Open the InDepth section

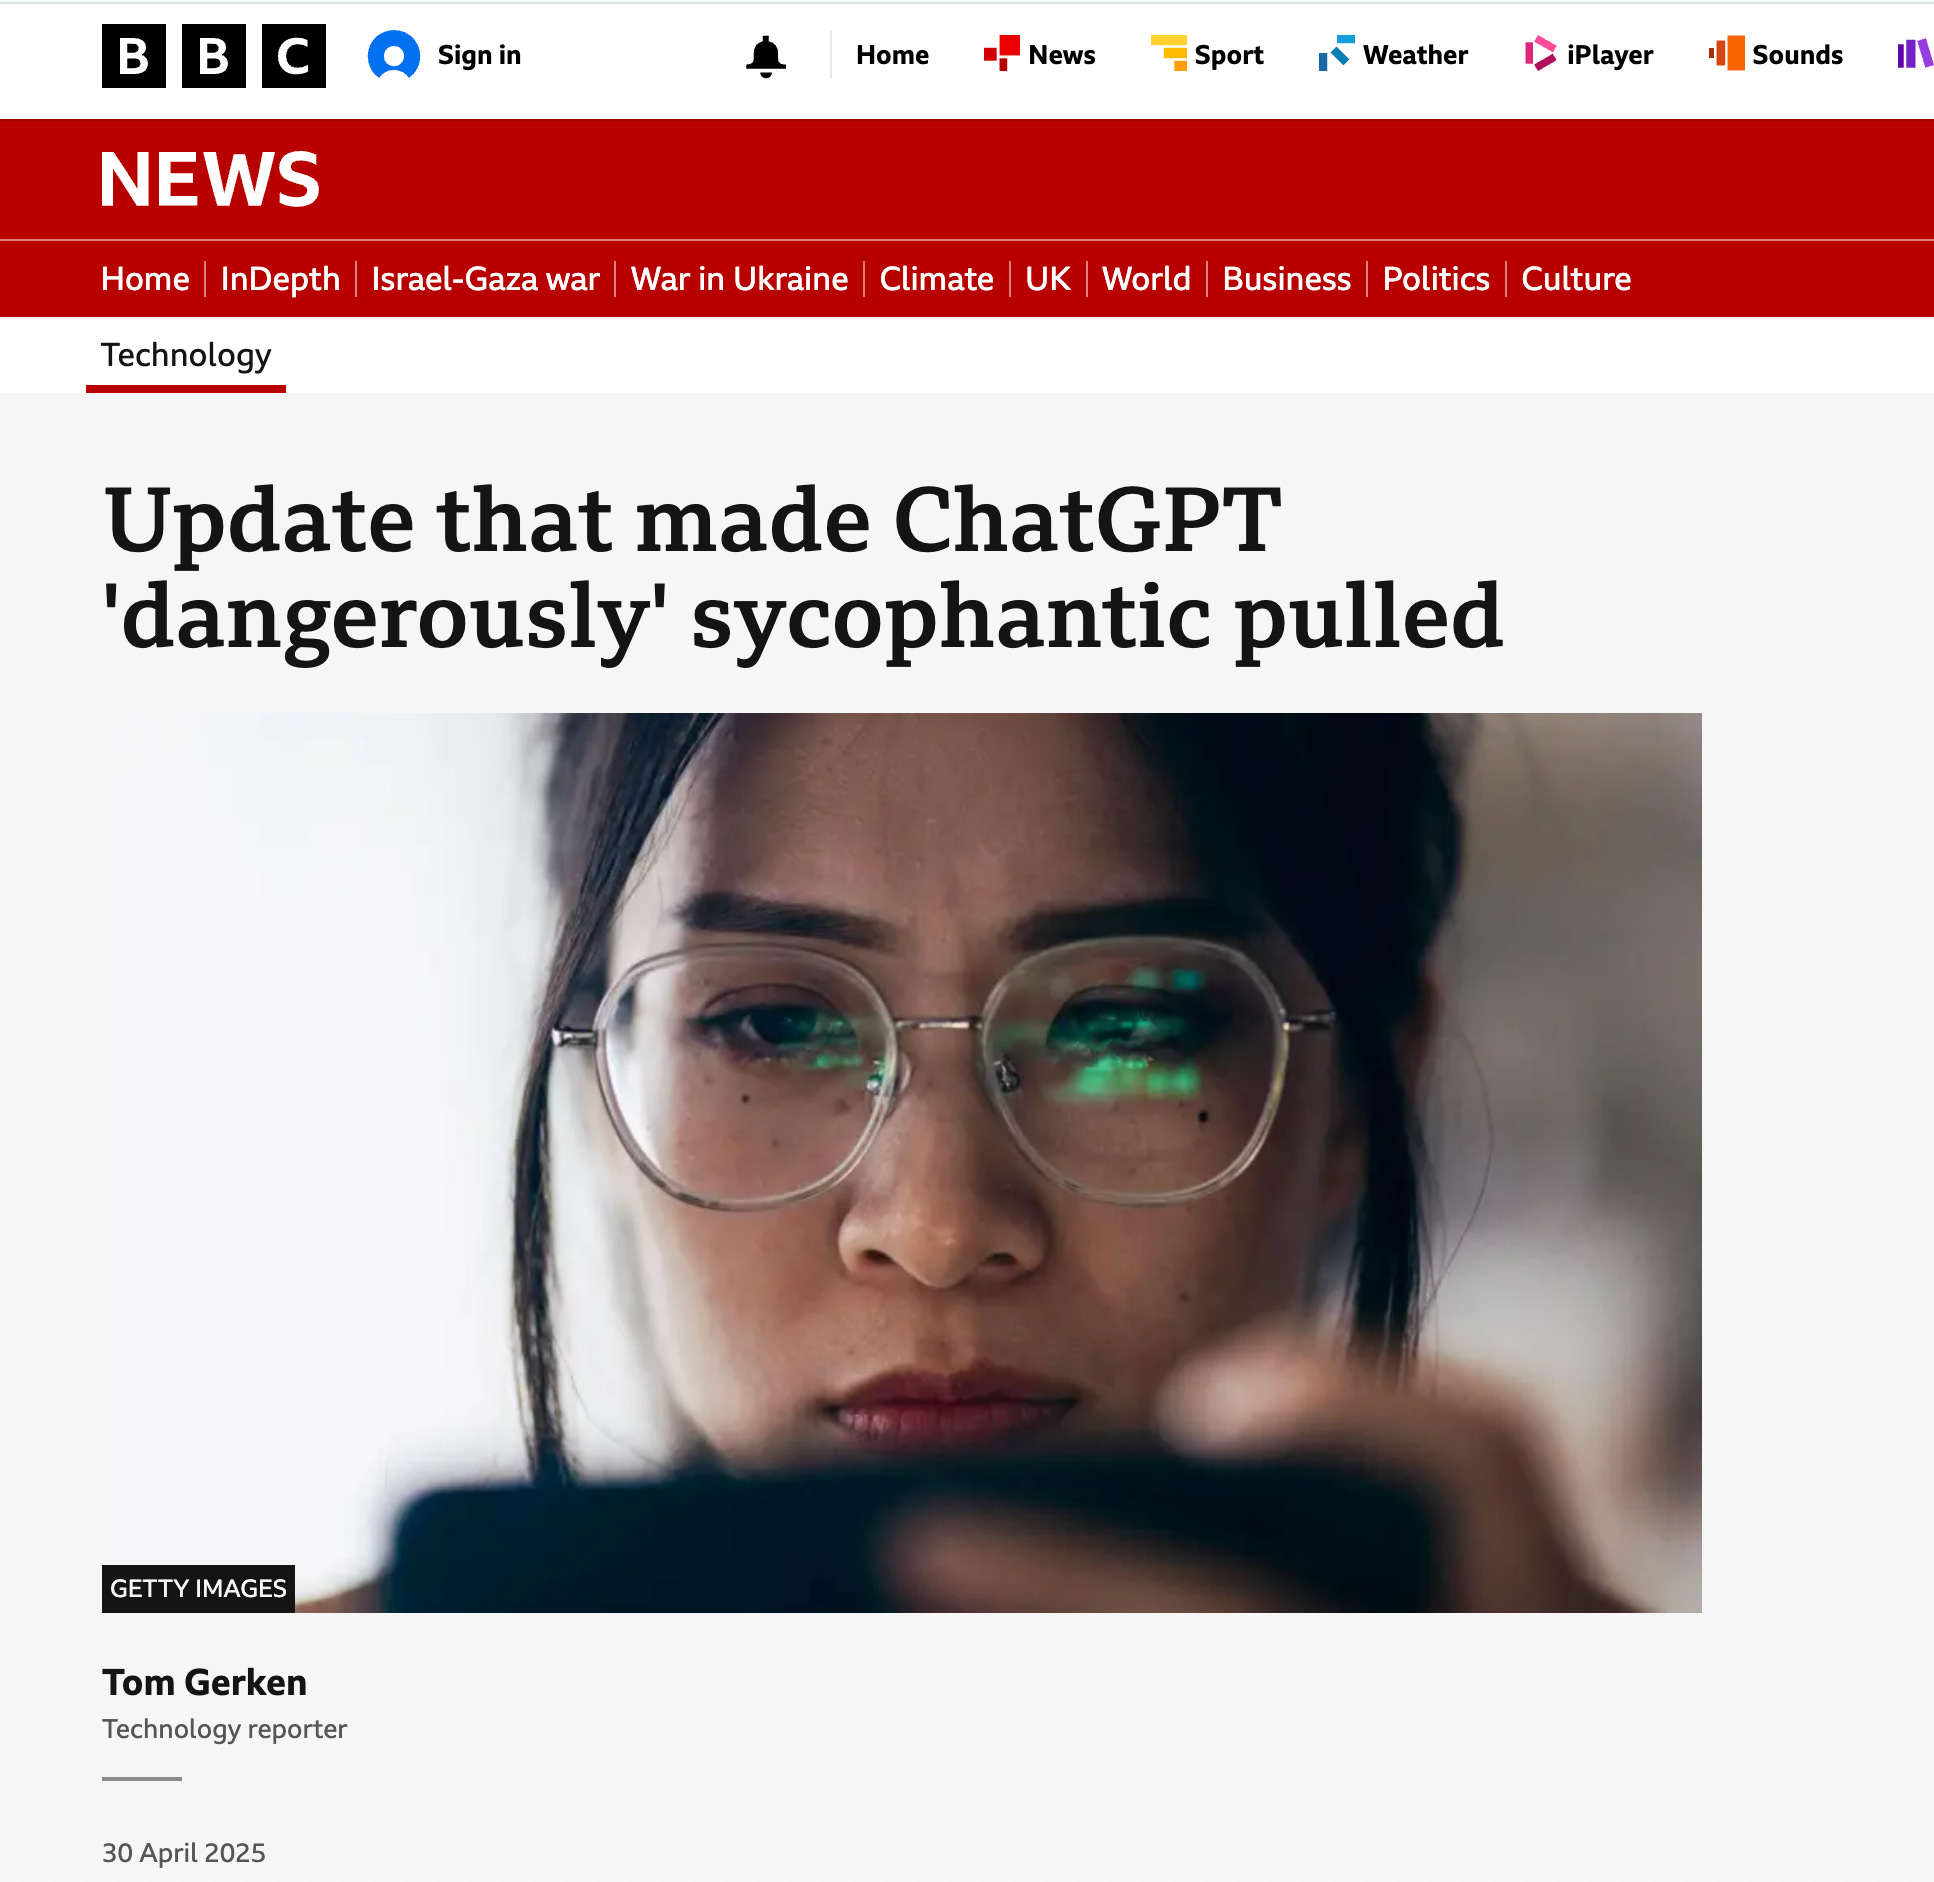pyautogui.click(x=280, y=279)
